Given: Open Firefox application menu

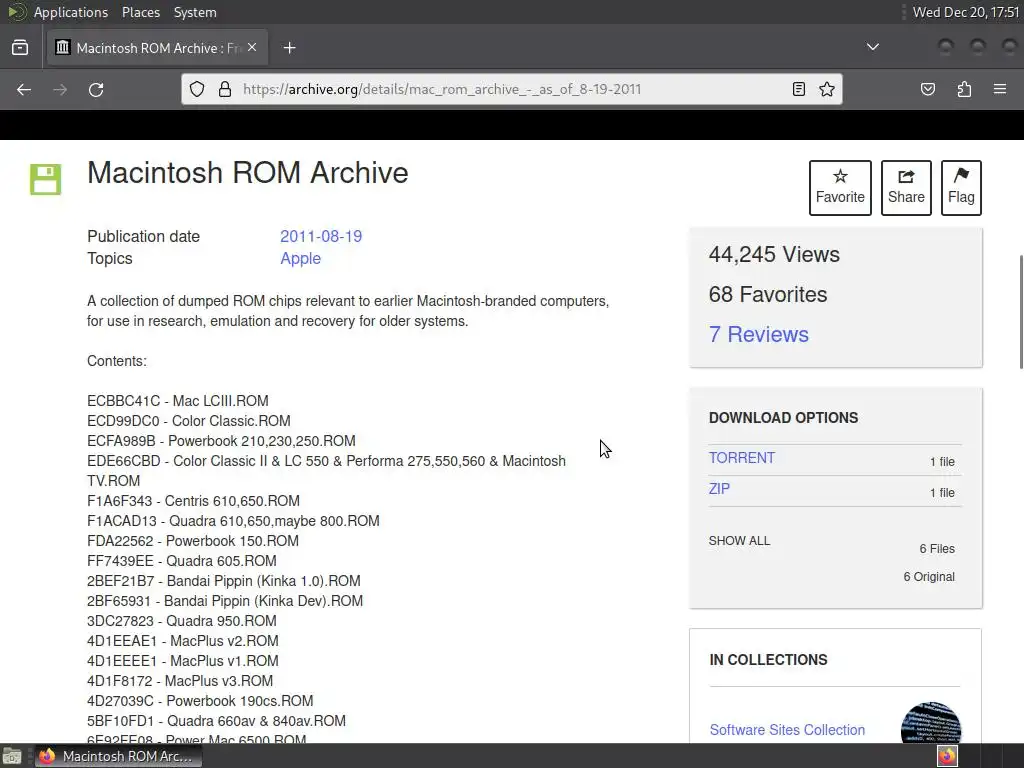Looking at the screenshot, I should point(1000,89).
